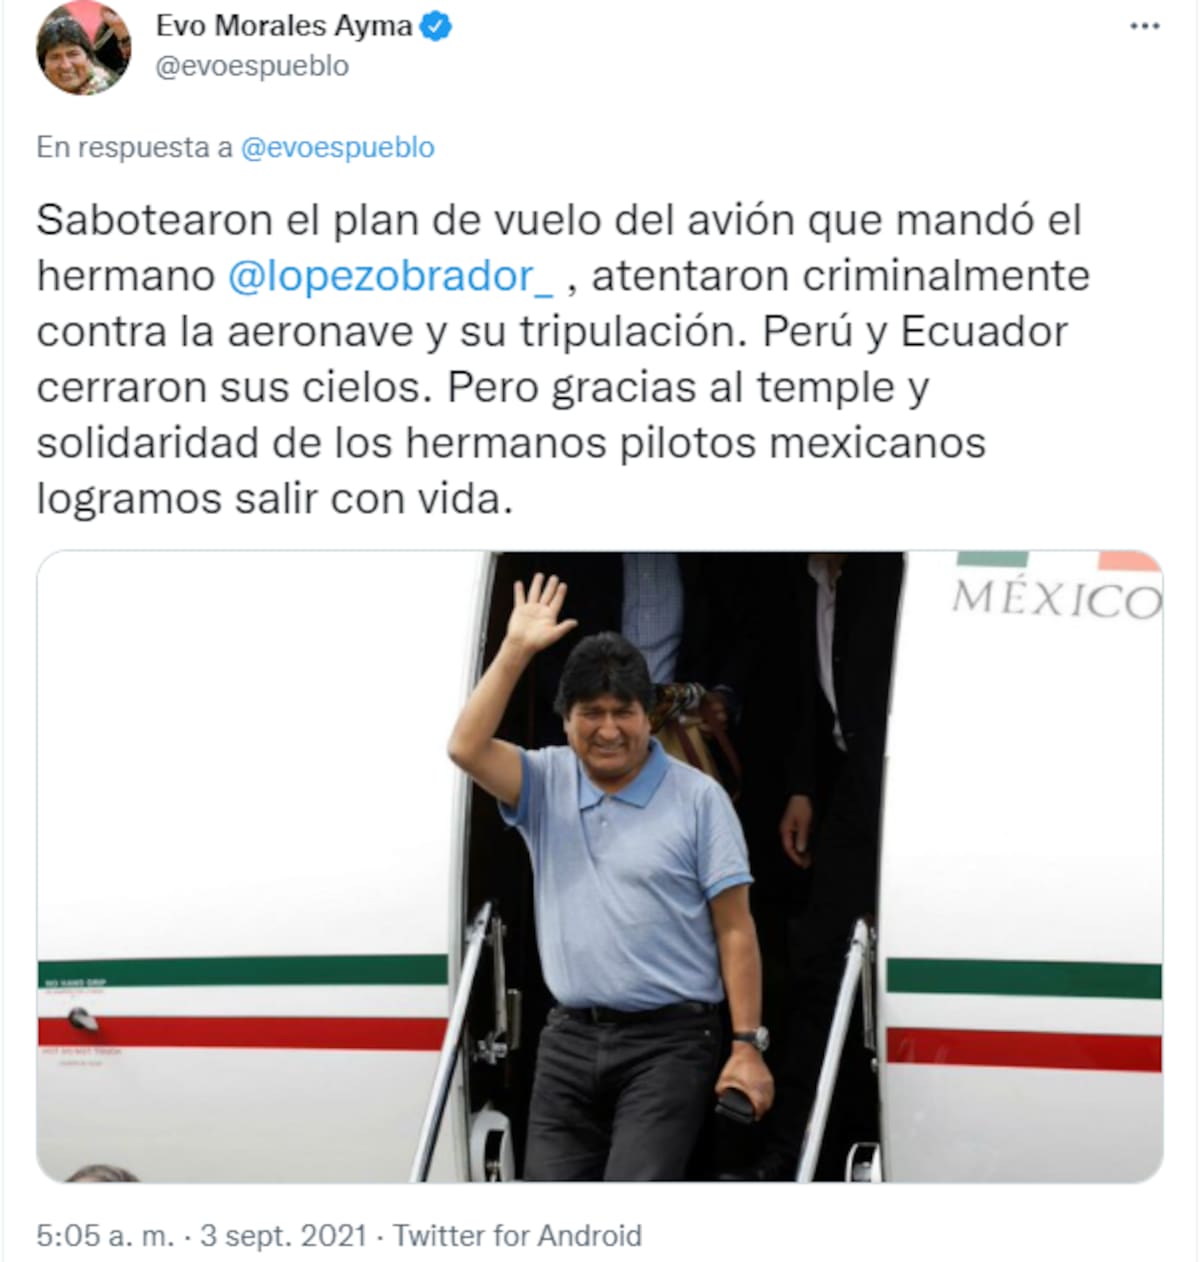The image size is (1200, 1262).
Task: Open the three-dot more options menu
Action: (1144, 27)
